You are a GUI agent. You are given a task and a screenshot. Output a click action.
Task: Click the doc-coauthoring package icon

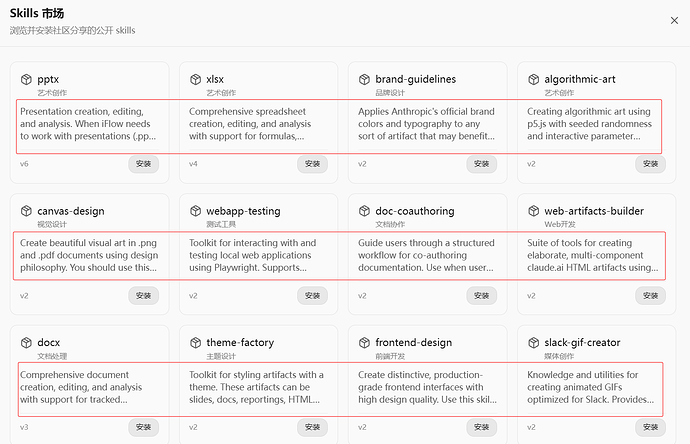pyautogui.click(x=364, y=211)
